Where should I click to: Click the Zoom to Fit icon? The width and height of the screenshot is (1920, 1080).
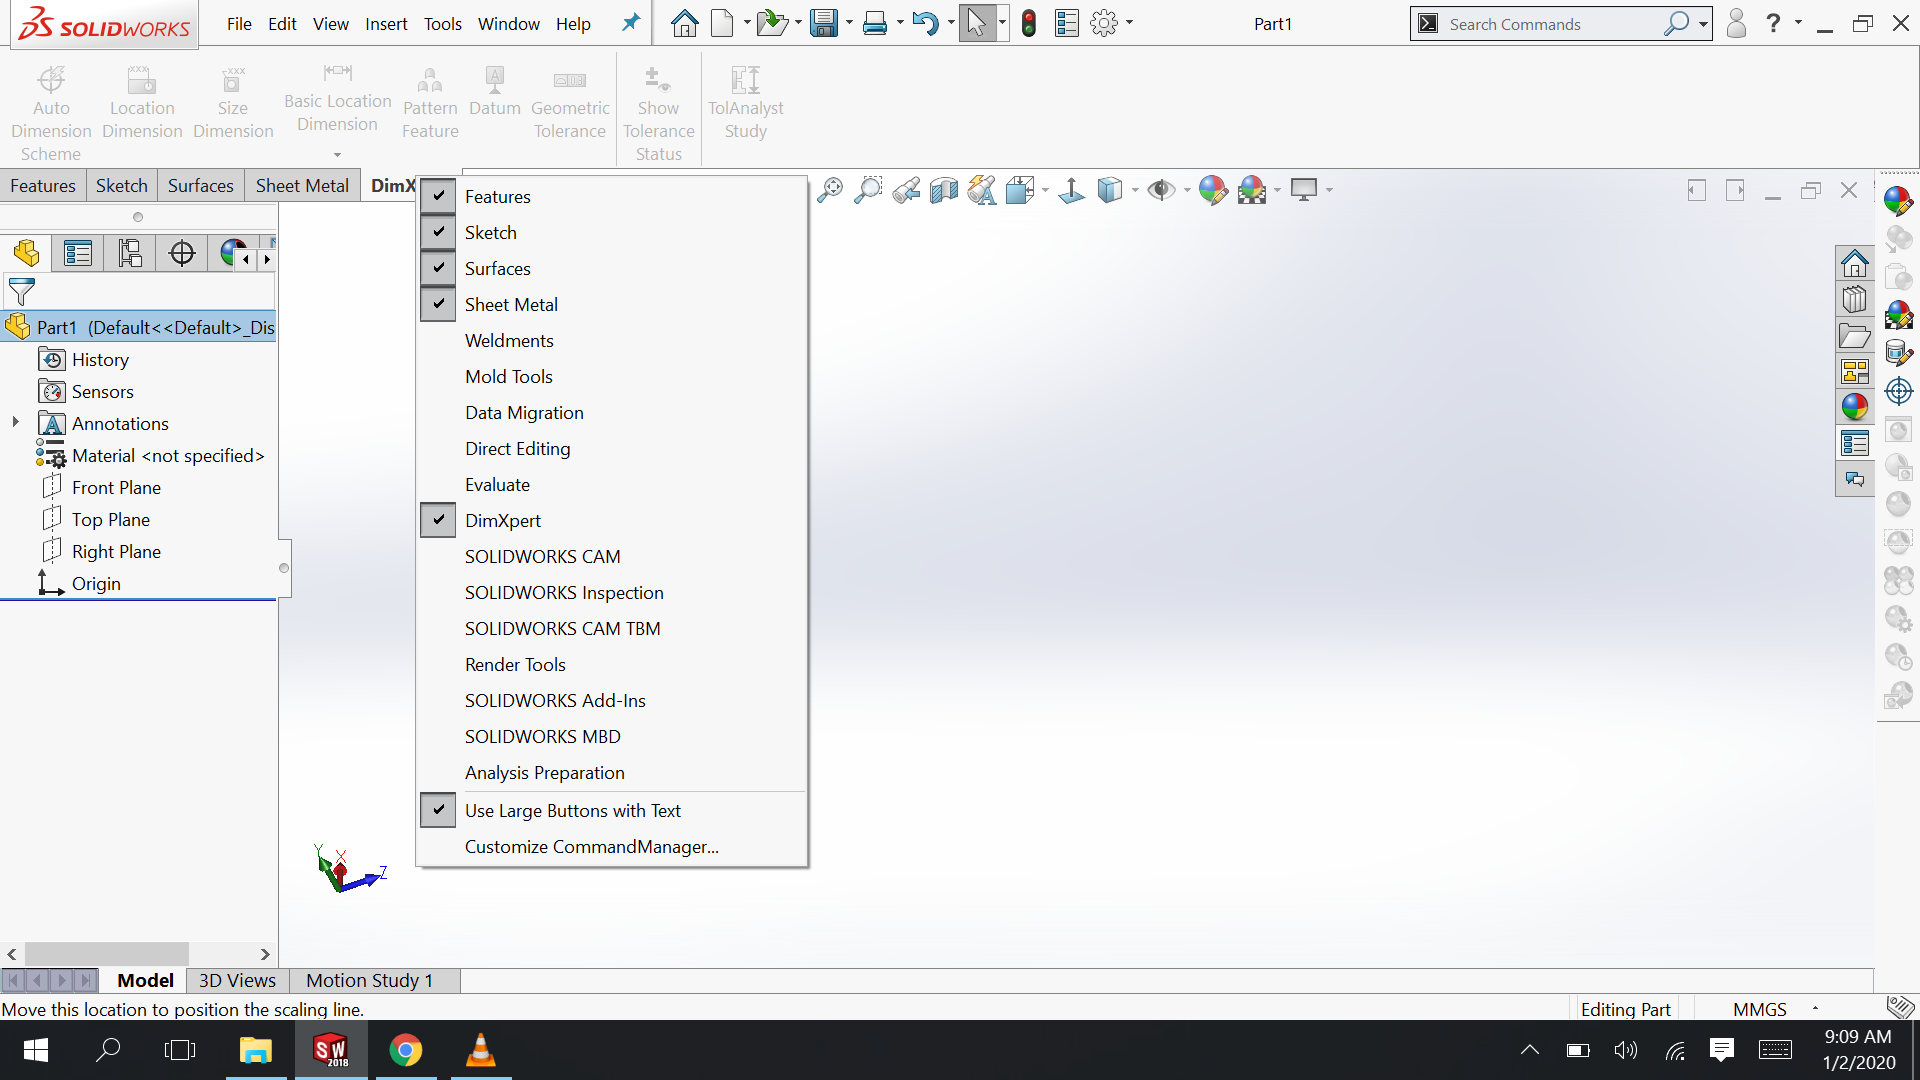[830, 190]
